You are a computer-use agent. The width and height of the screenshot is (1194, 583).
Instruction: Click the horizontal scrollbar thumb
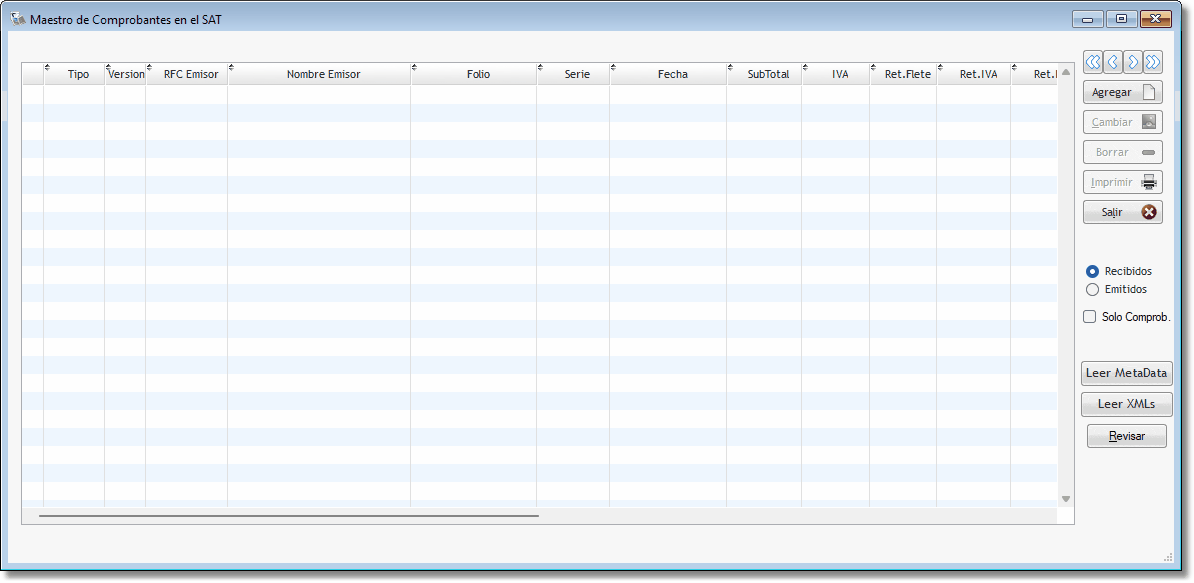pos(289,516)
